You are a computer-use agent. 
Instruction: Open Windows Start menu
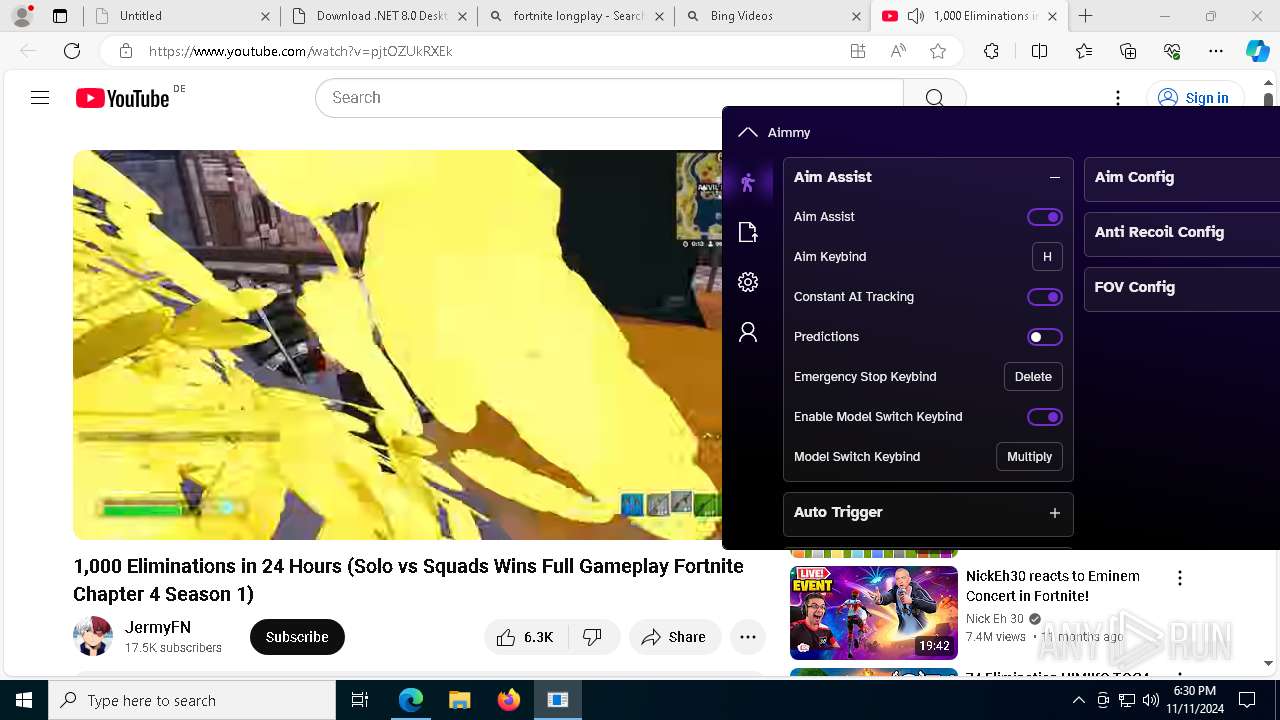[24, 700]
